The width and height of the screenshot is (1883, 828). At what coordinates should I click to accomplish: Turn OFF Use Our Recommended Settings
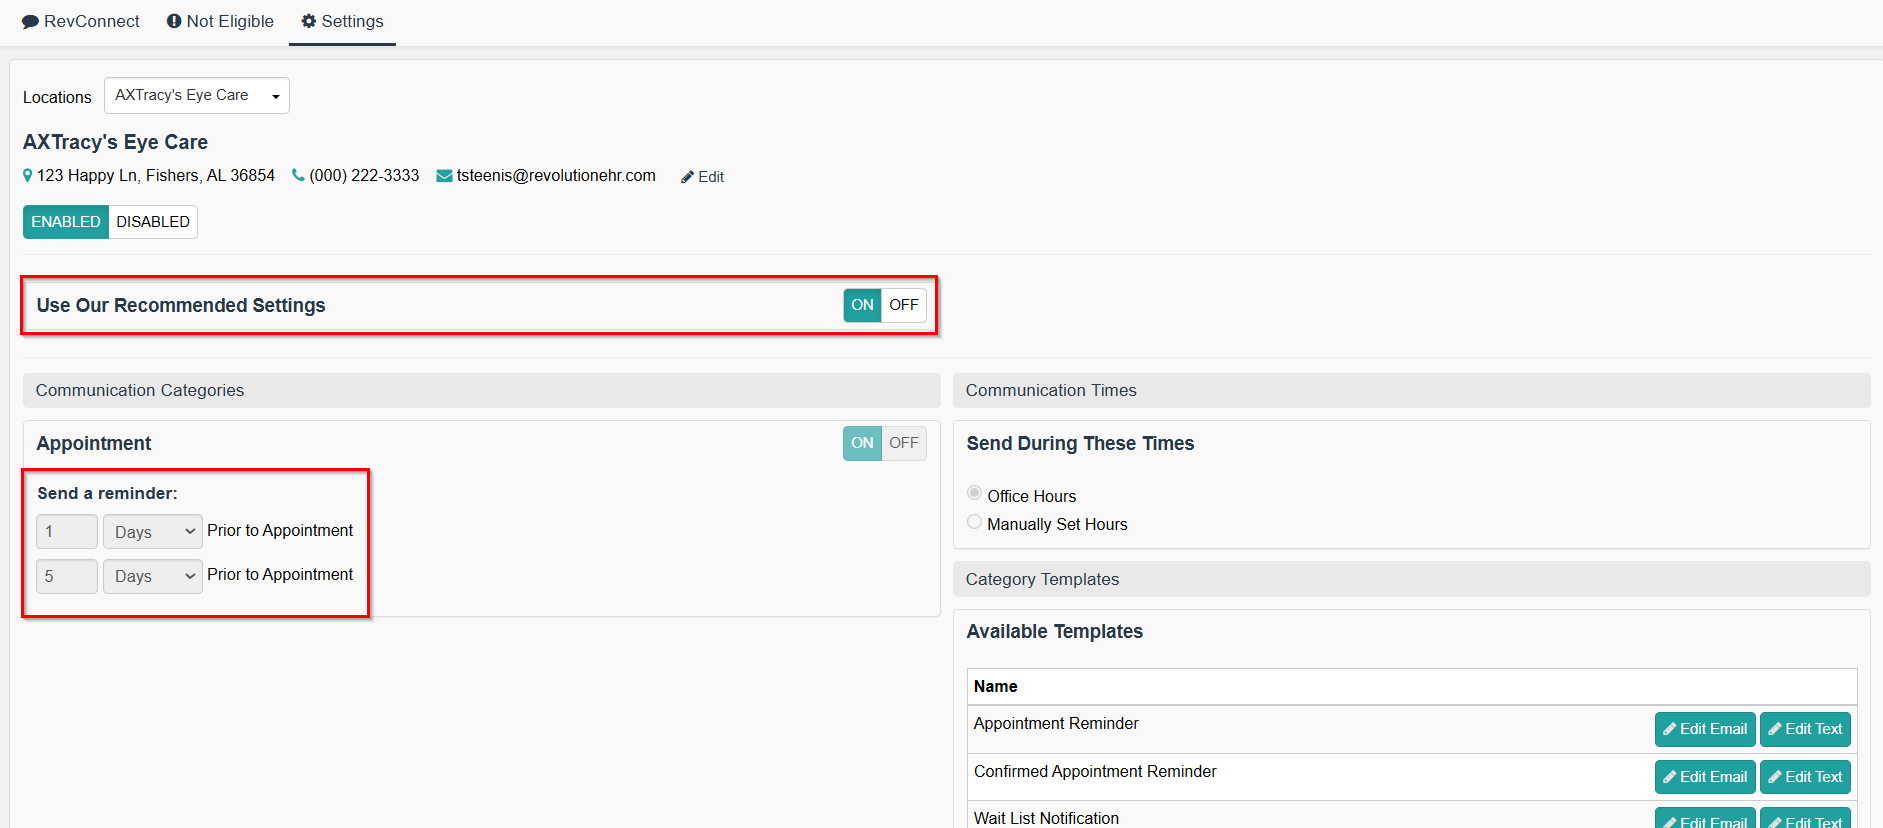(x=903, y=305)
